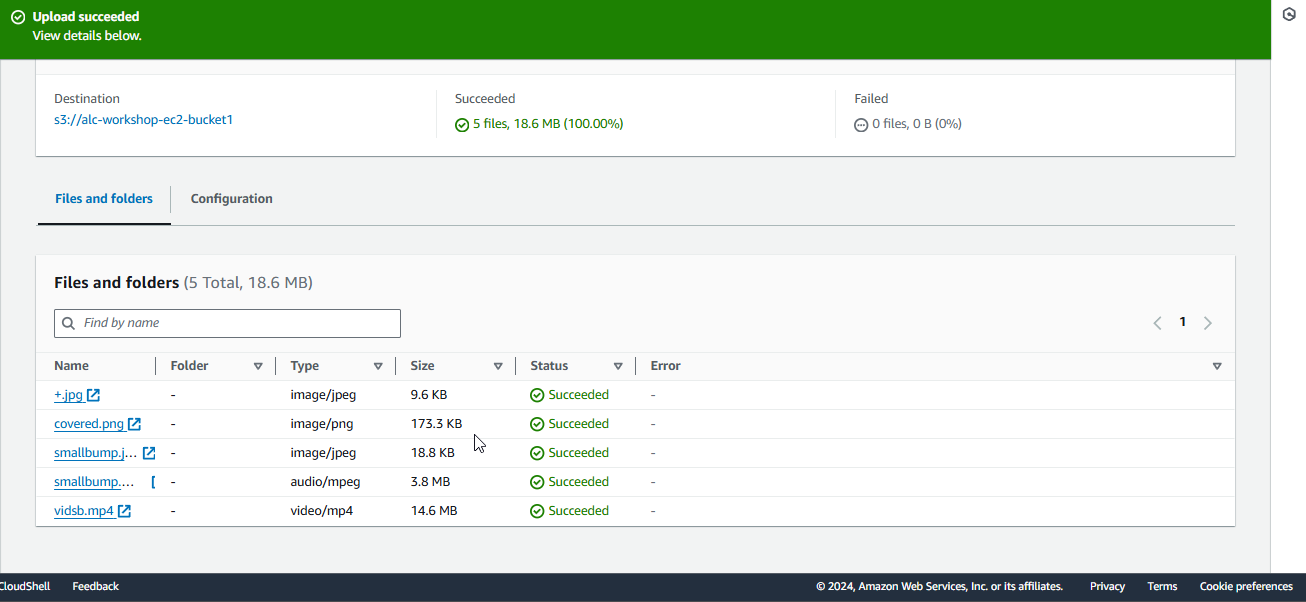
Task: Switch to the Configuration tab
Action: pos(231,199)
